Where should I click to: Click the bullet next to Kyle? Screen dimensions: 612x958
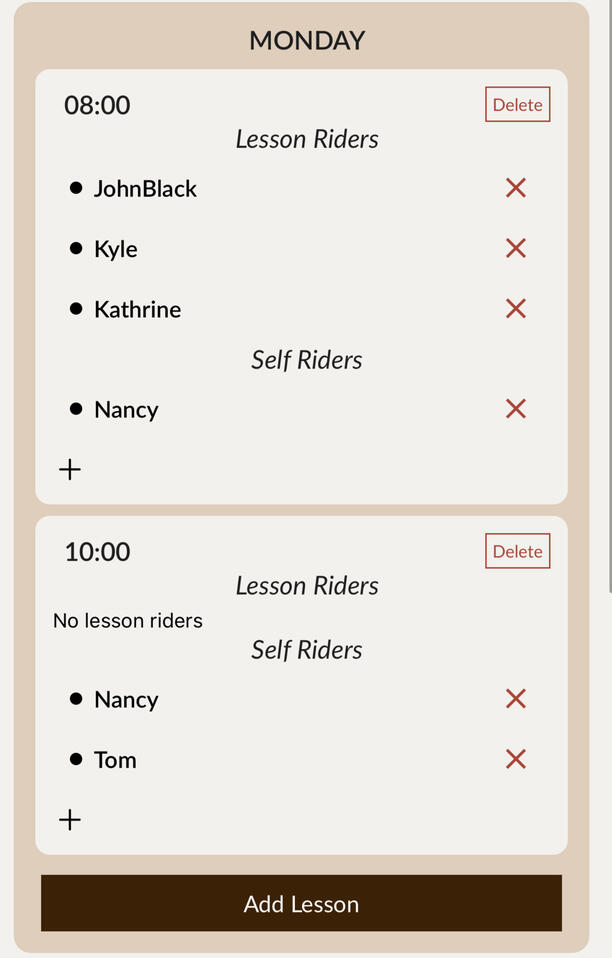pos(76,248)
